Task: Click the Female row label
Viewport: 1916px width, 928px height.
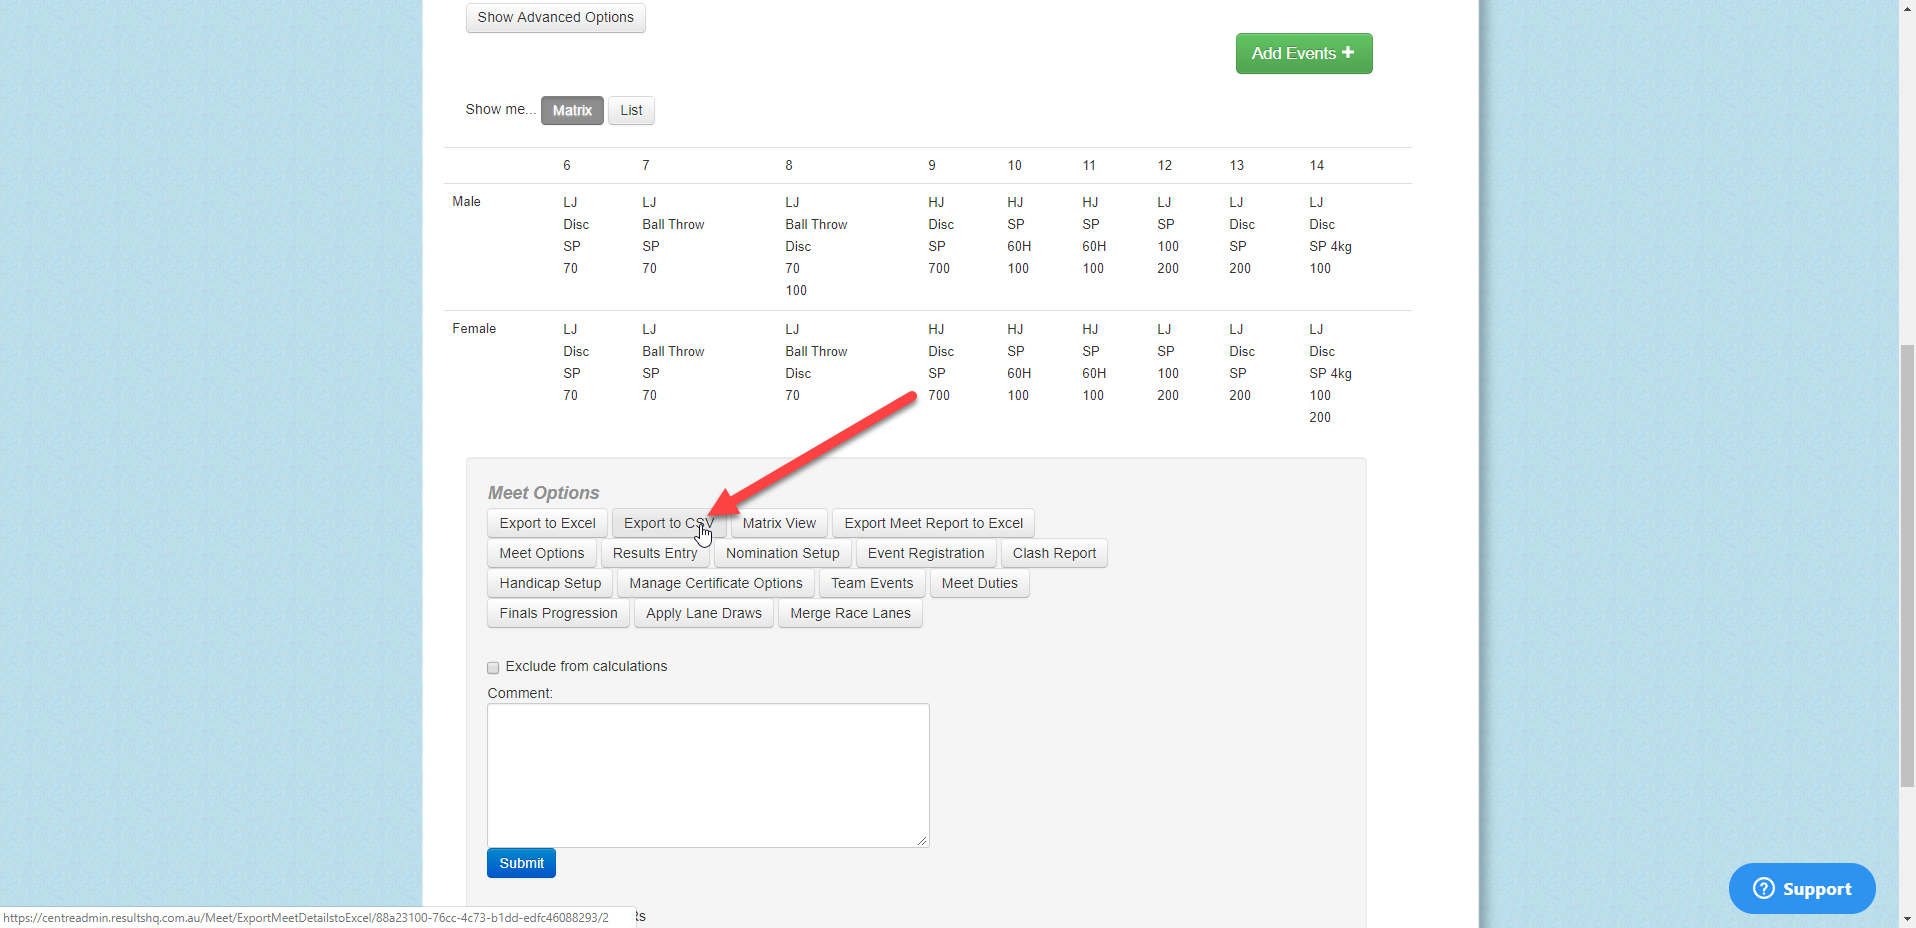Action: coord(474,328)
